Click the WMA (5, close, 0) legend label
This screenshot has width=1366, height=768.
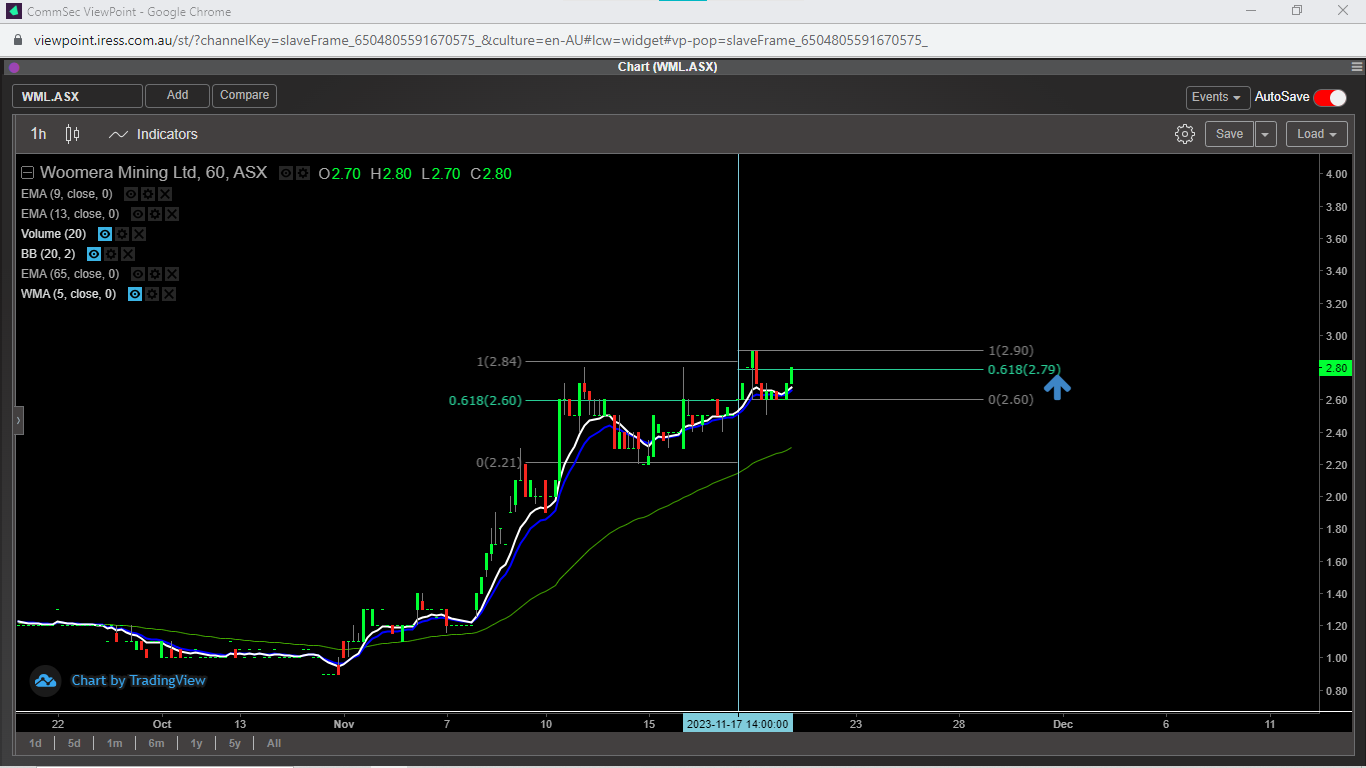[68, 294]
